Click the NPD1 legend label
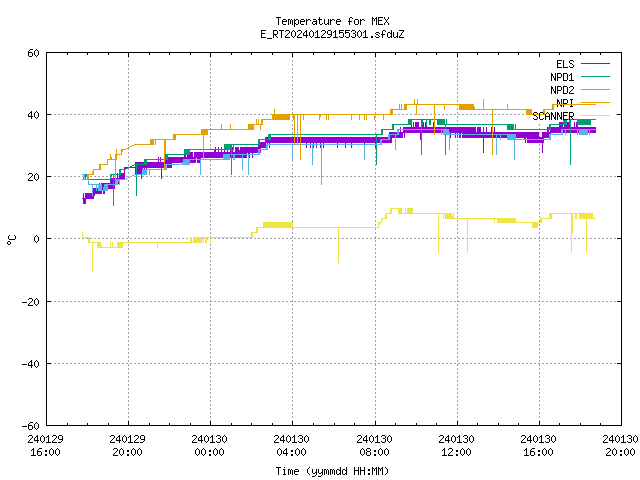This screenshot has width=640, height=480. coord(562,77)
